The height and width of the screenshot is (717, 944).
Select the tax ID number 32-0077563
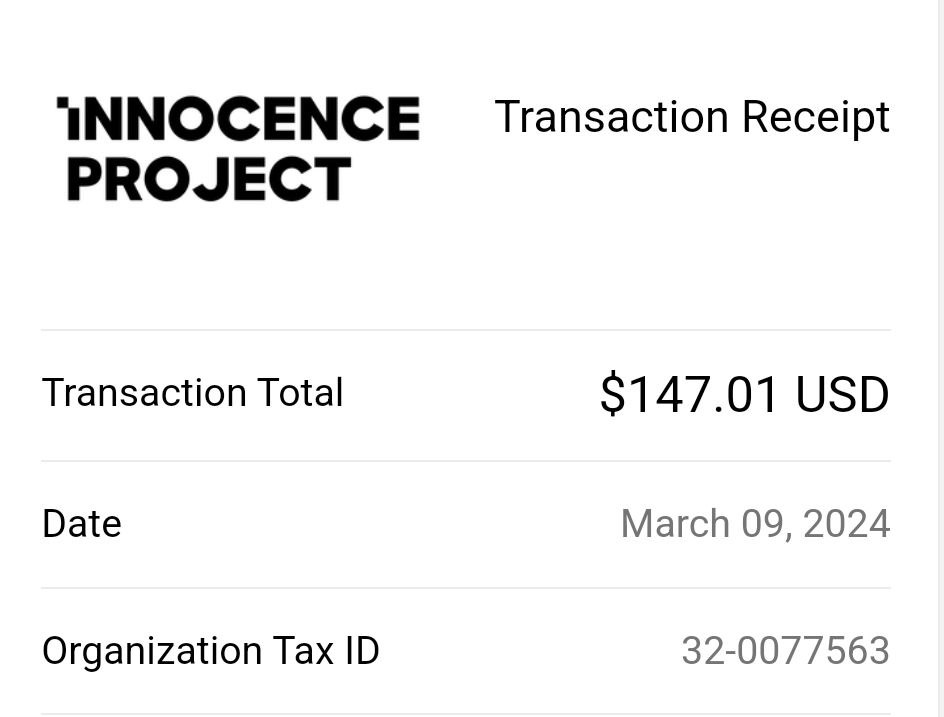(x=786, y=650)
